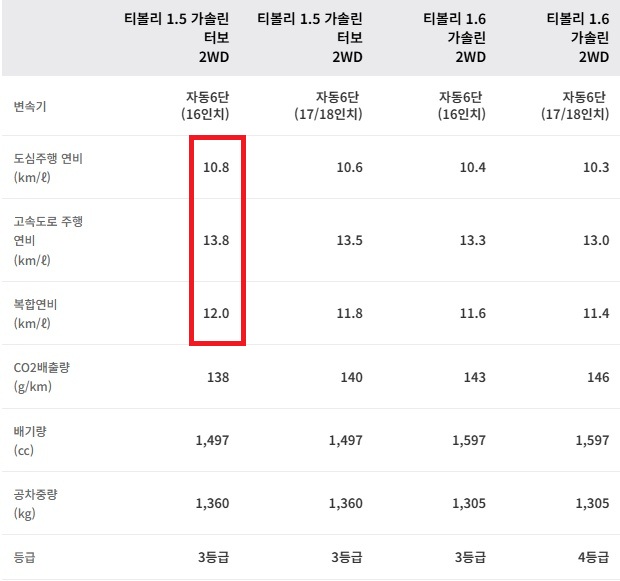The height and width of the screenshot is (581, 620).
Task: Click the 고속도로 주행 연비 row label
Action: [x=48, y=240]
